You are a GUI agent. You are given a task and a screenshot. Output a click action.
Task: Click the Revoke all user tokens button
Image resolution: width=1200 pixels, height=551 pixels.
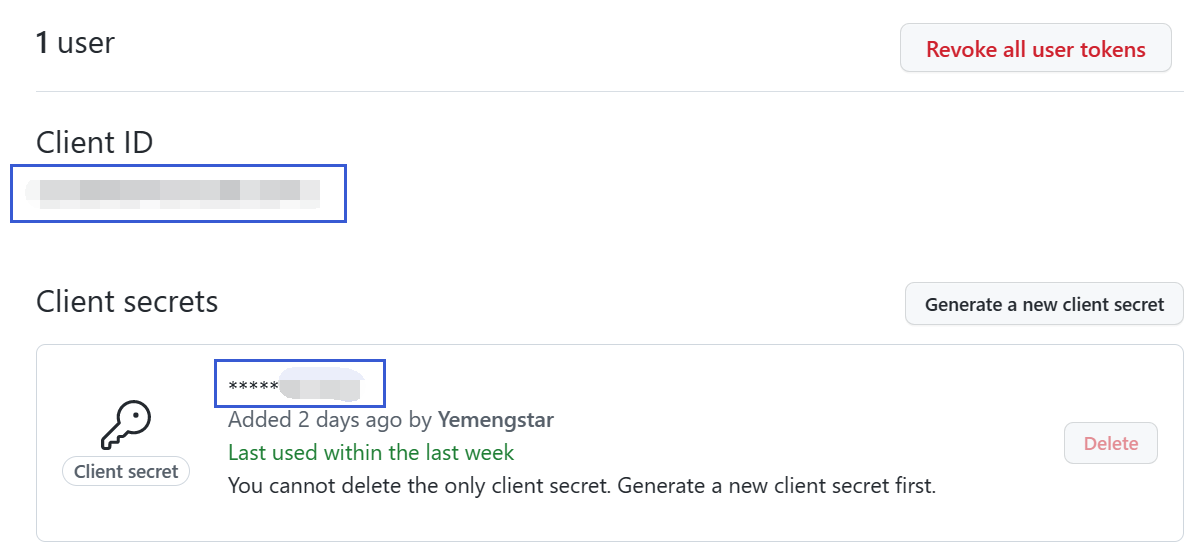[1035, 49]
